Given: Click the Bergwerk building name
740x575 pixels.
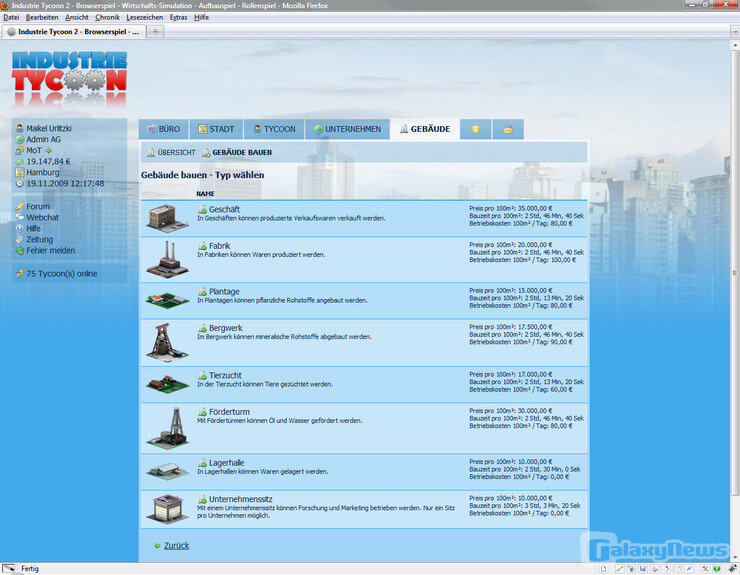Looking at the screenshot, I should 226,328.
